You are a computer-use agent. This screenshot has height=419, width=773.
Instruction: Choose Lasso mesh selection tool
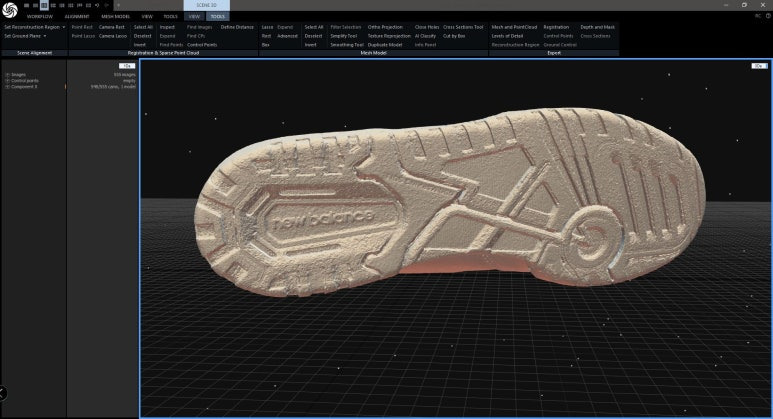[267, 27]
